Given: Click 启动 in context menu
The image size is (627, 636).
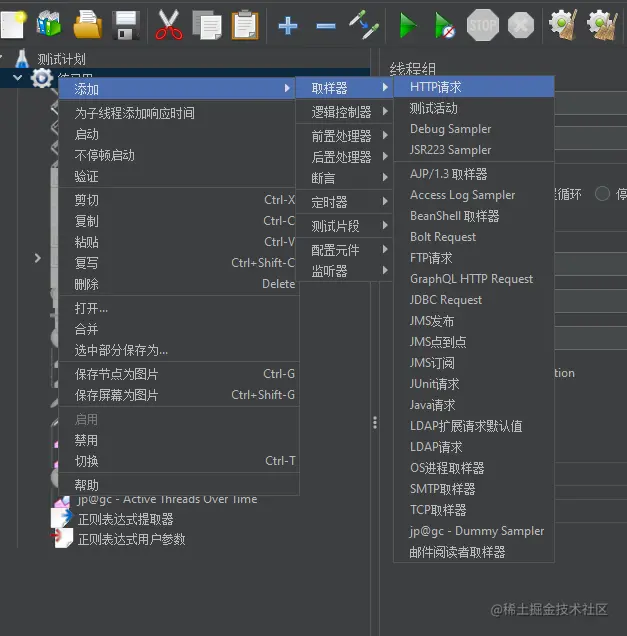Looking at the screenshot, I should point(176,134).
